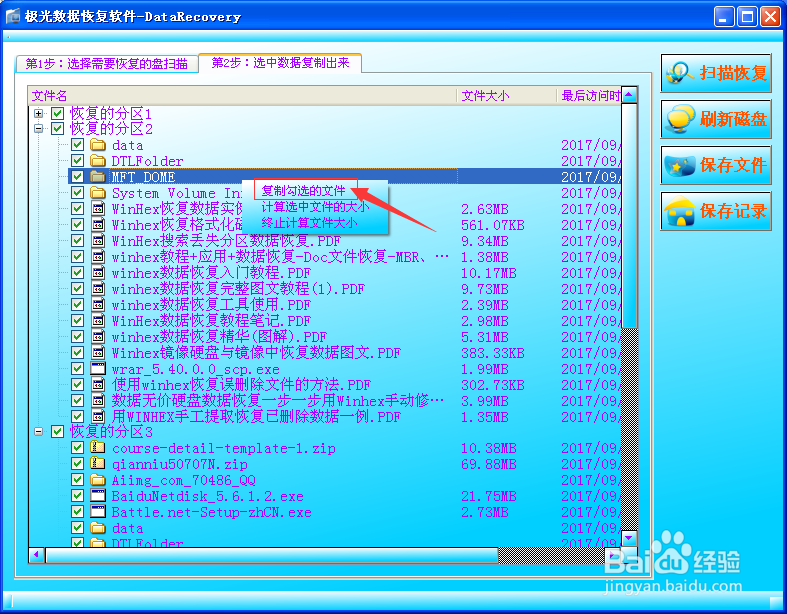Click the star folder icon on 保存文件
This screenshot has height=614, width=787.
[x=680, y=166]
